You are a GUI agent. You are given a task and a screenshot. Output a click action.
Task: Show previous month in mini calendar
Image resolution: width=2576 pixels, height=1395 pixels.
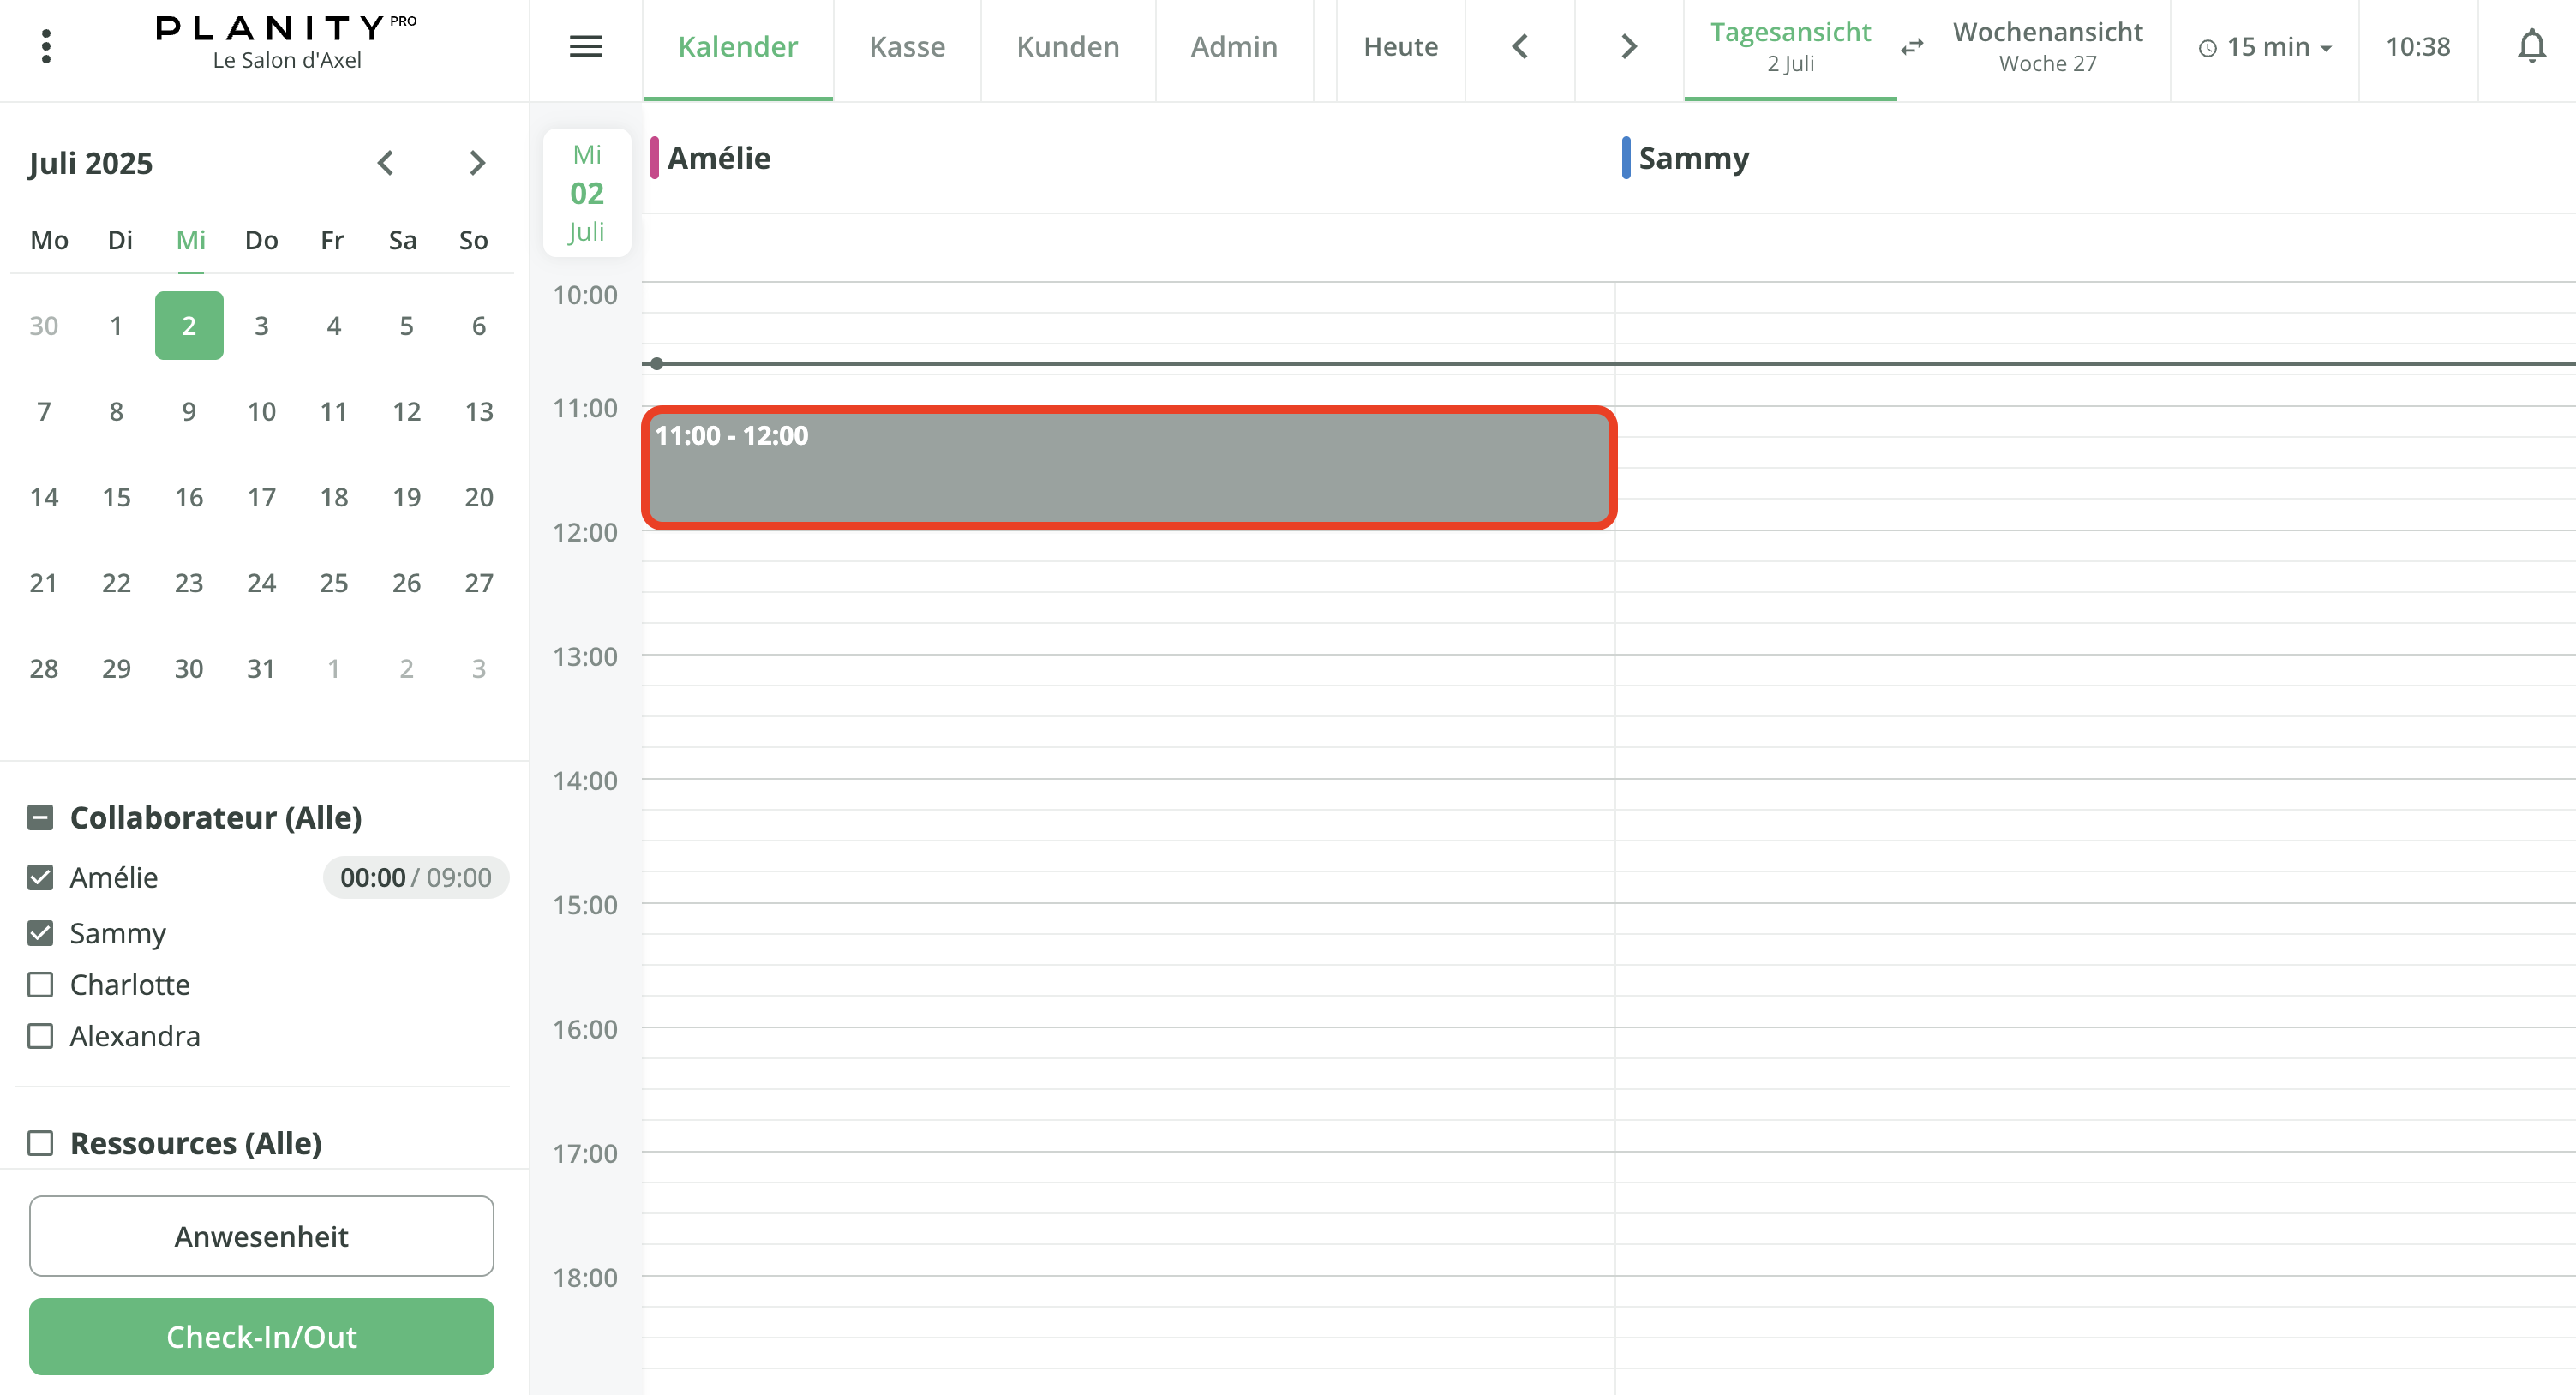click(386, 163)
